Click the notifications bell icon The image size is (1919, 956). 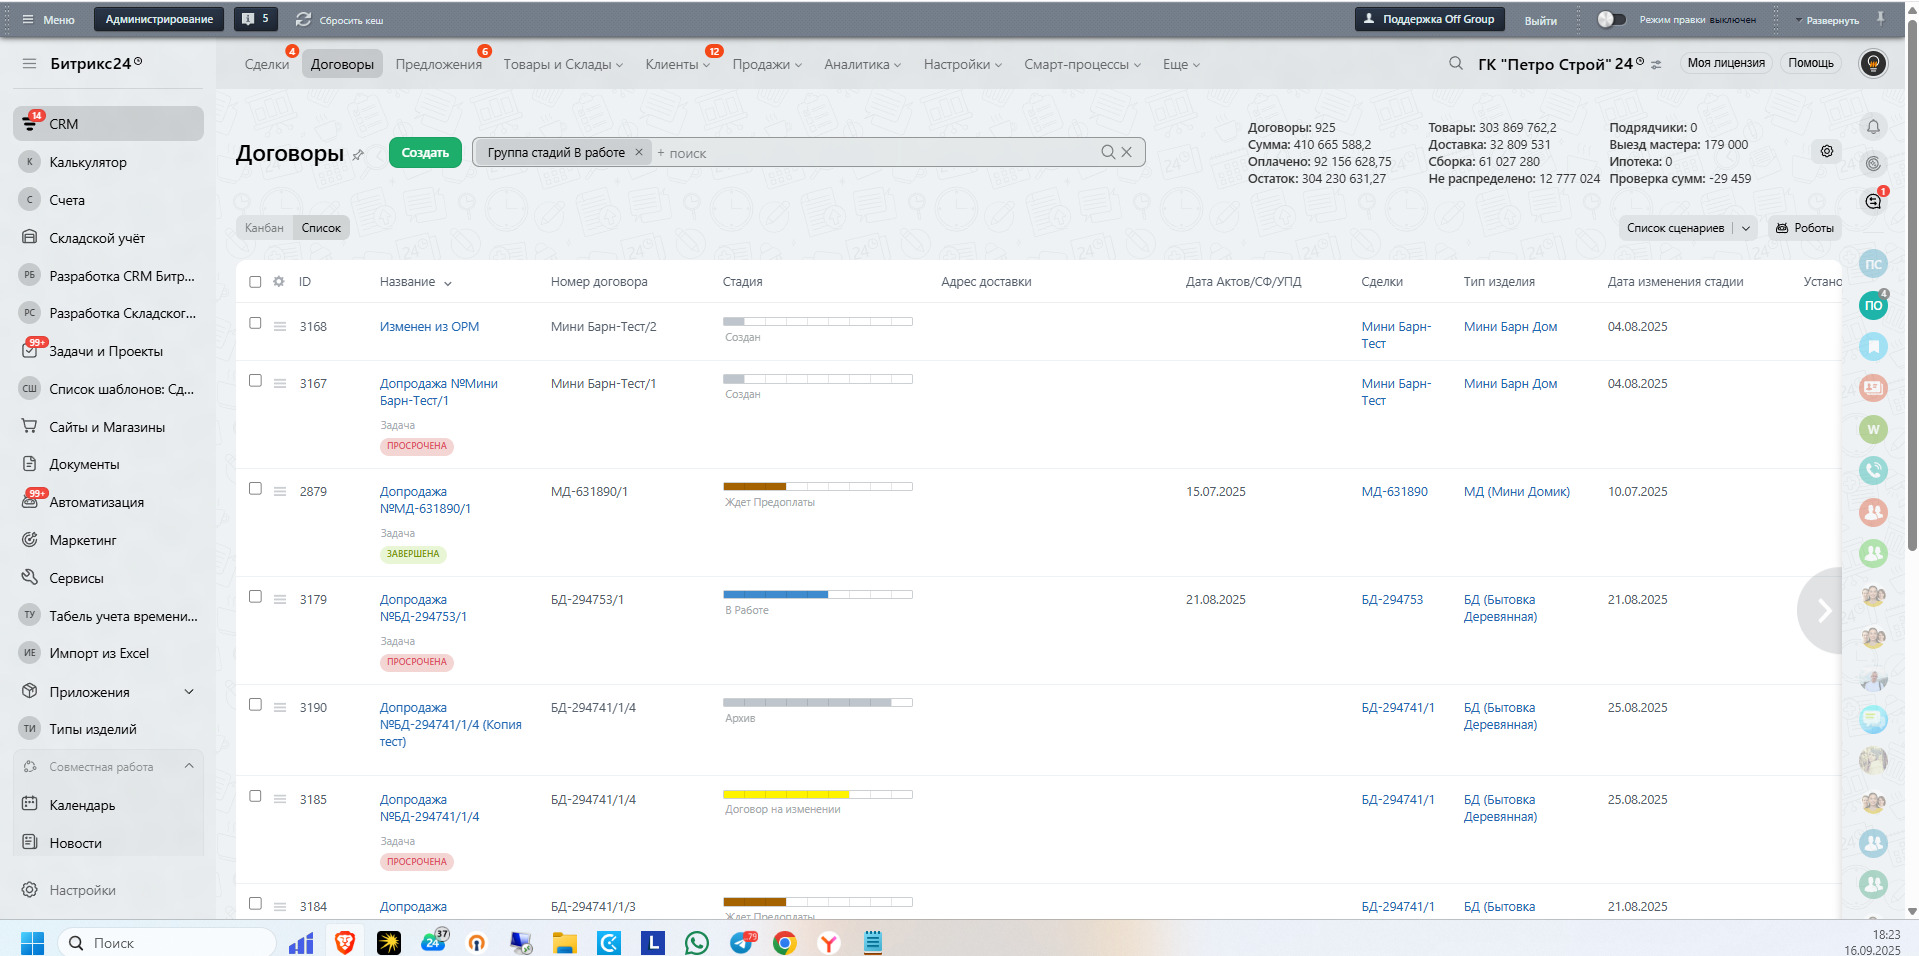click(x=1873, y=127)
